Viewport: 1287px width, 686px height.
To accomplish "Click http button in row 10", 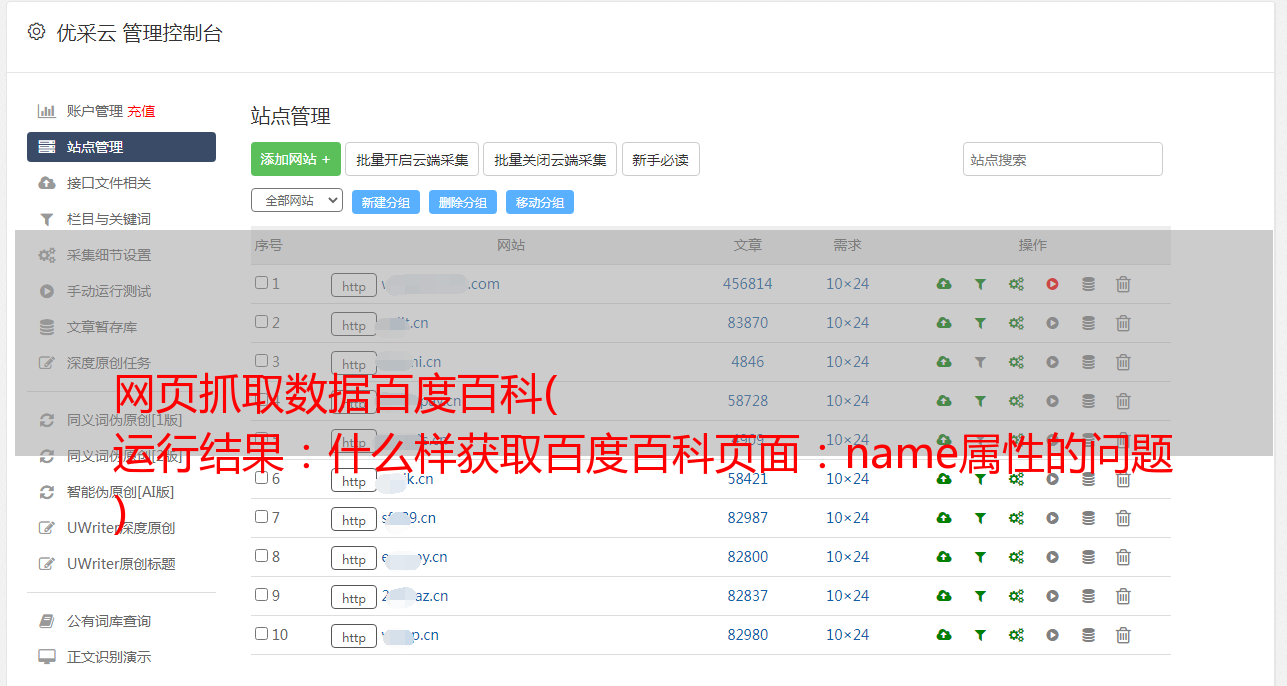I will click(x=354, y=637).
